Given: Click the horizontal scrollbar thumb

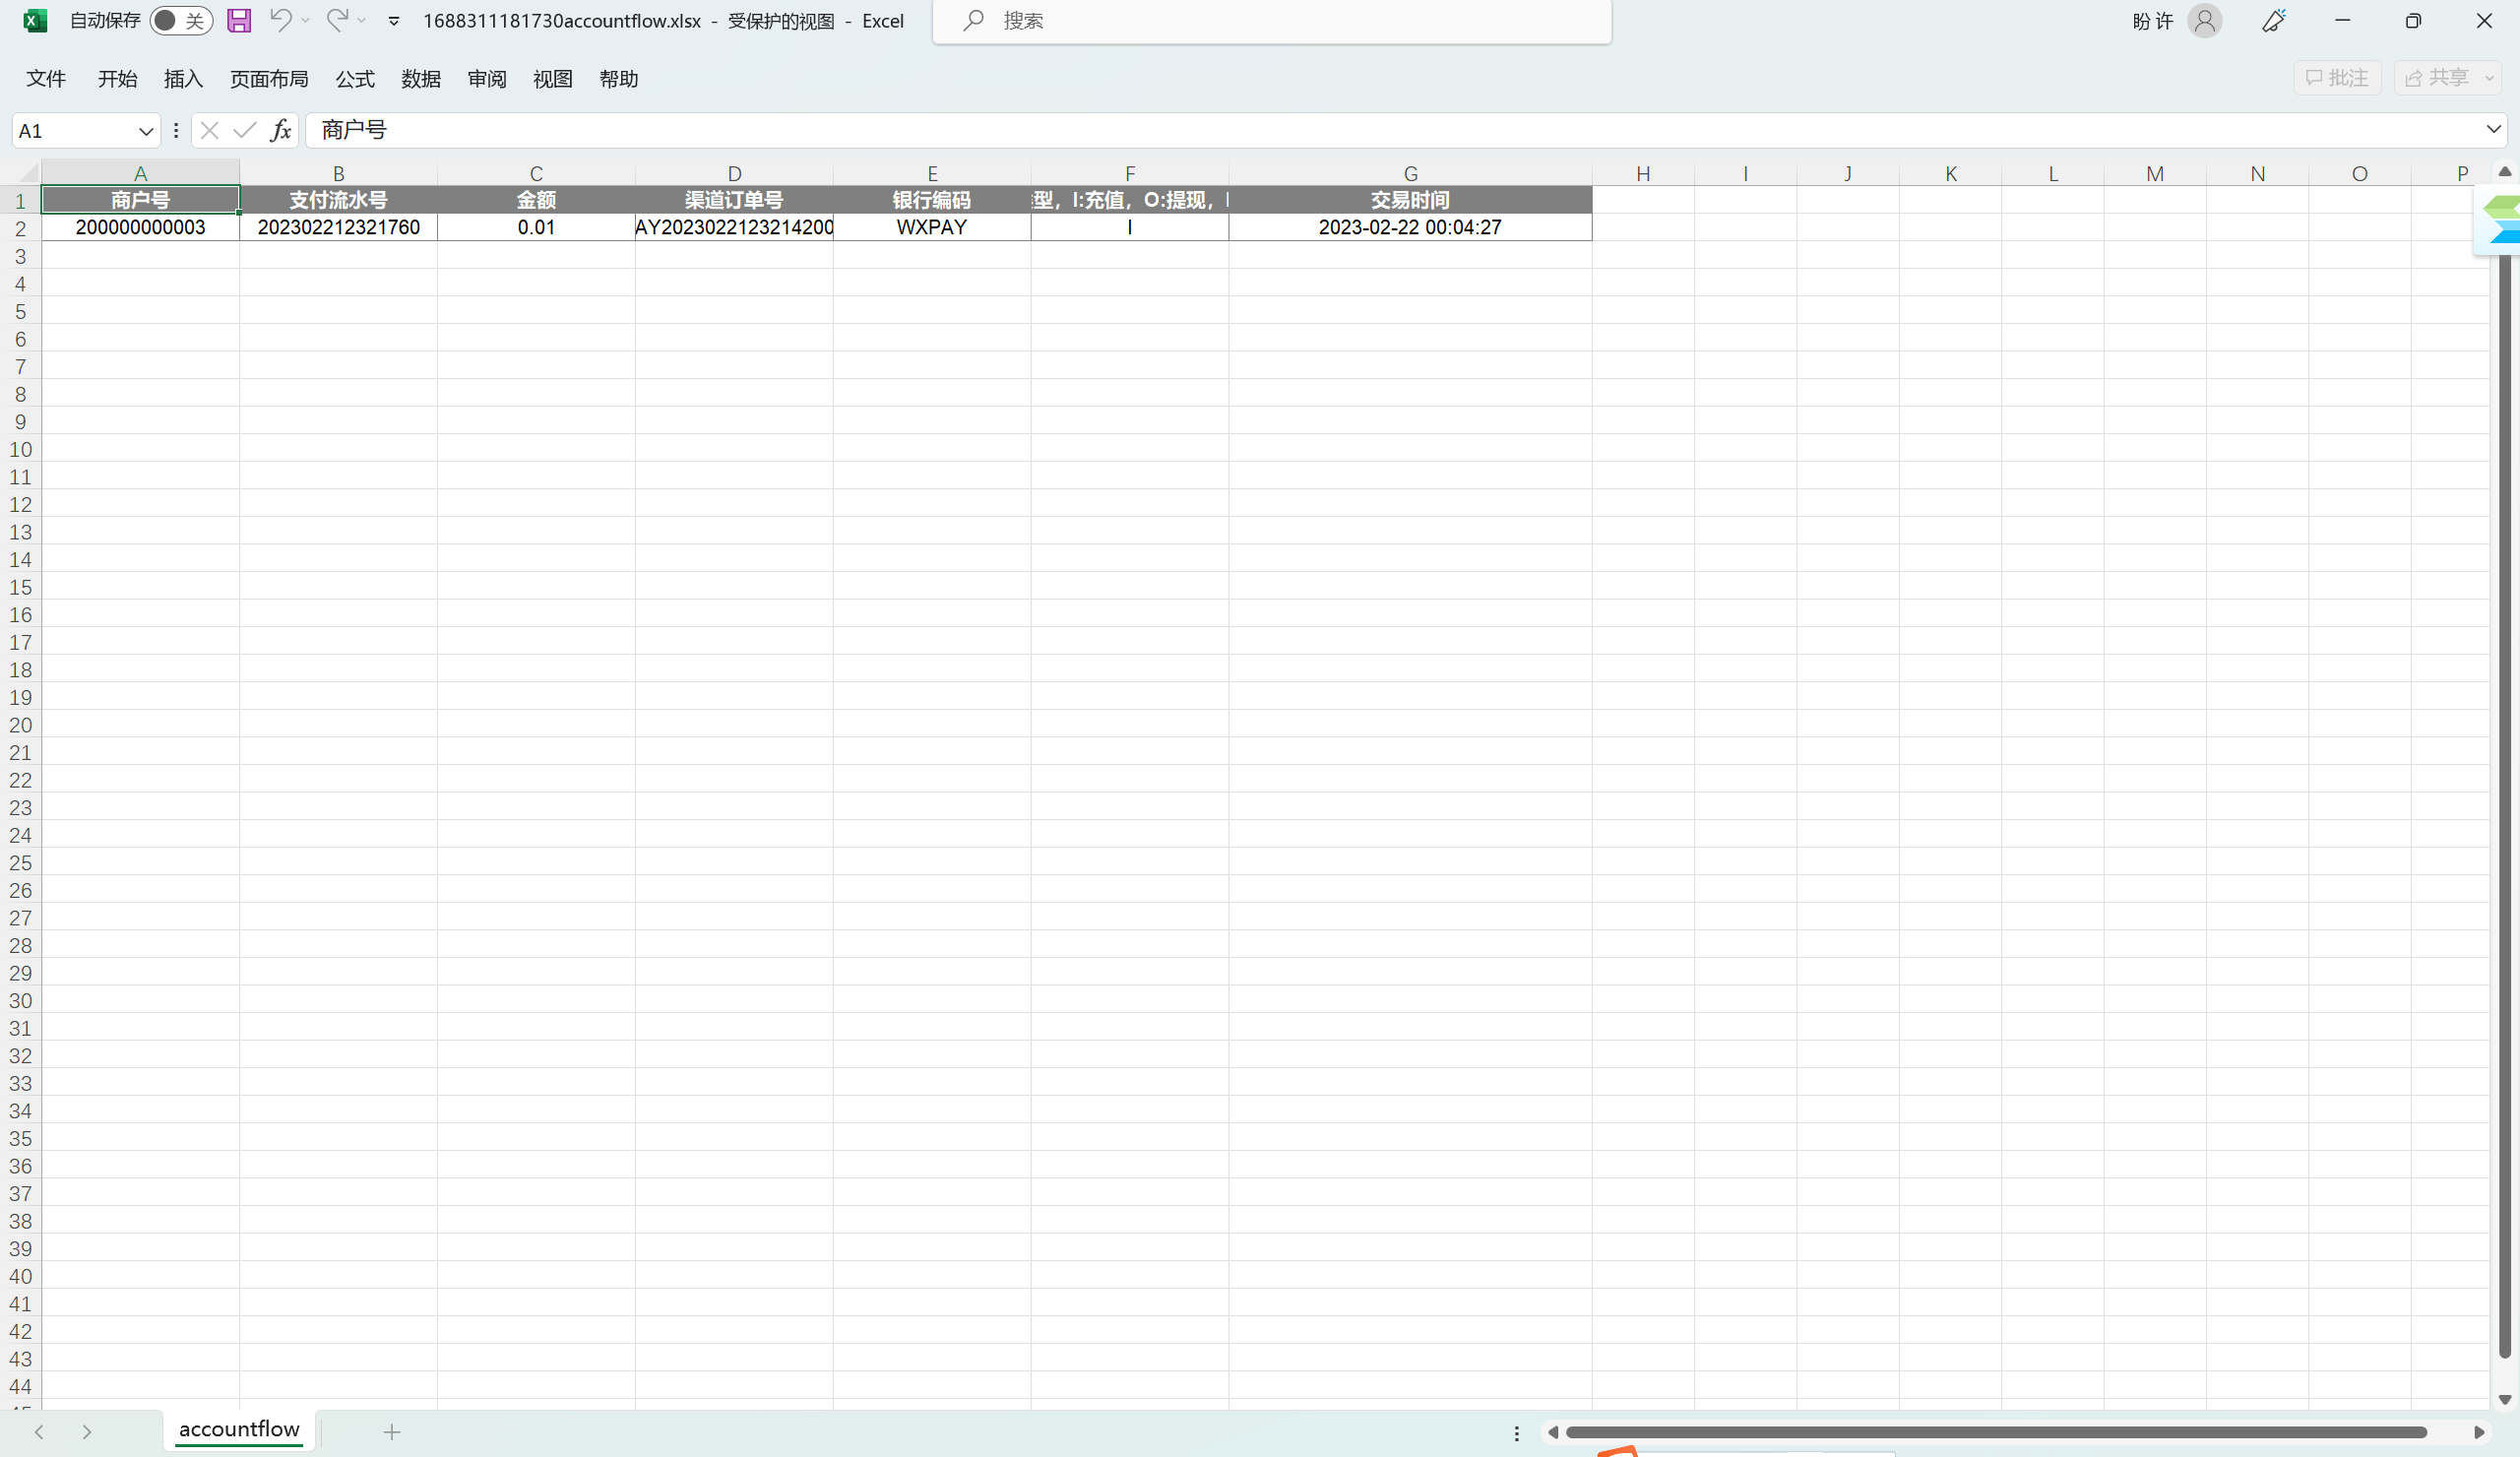Looking at the screenshot, I should [1995, 1433].
